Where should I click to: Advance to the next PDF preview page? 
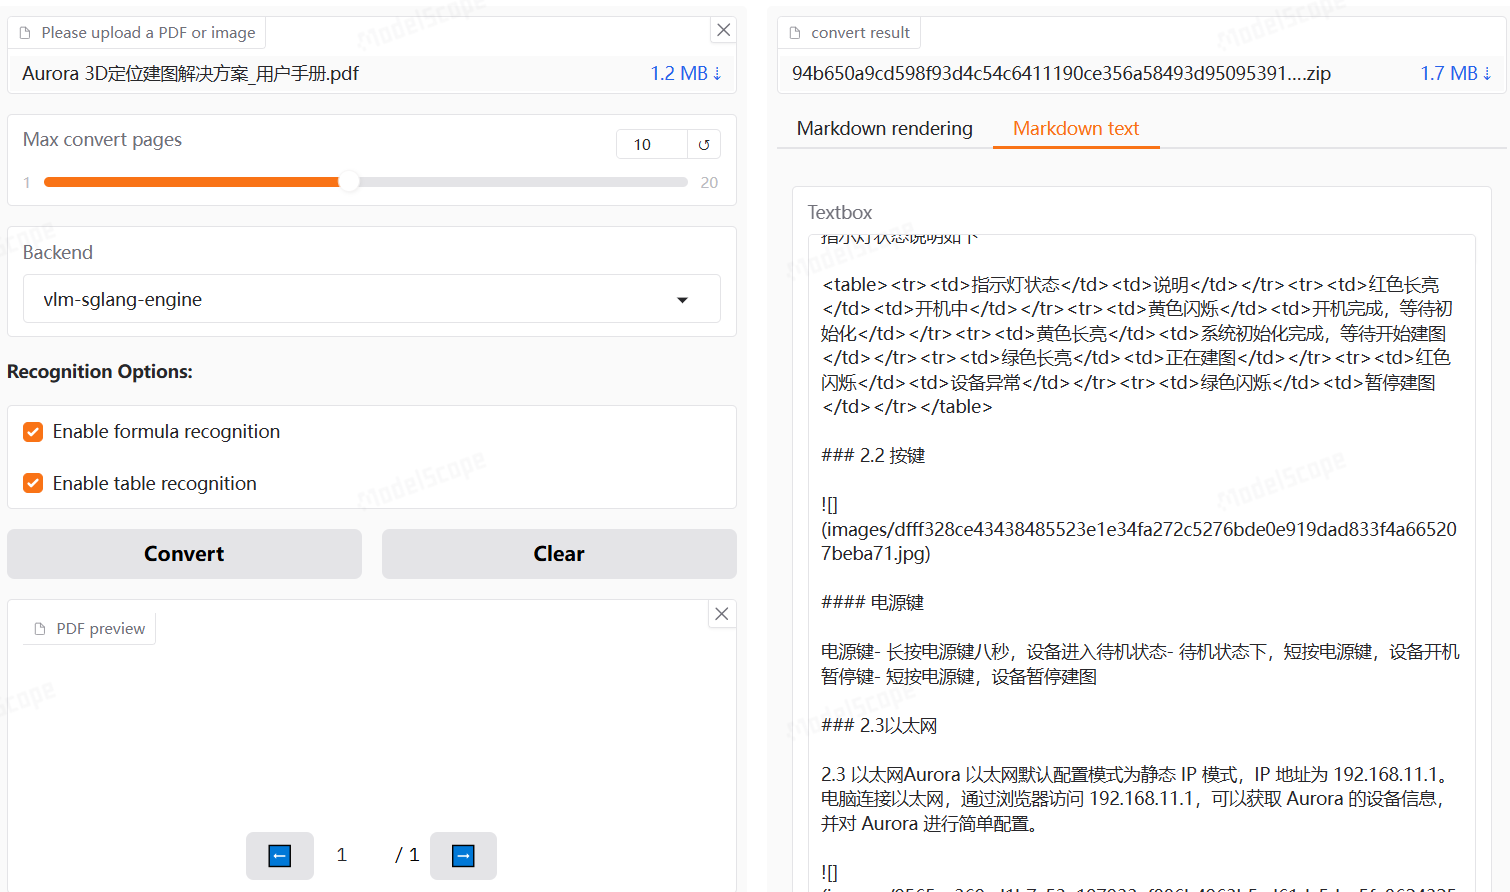coord(463,856)
